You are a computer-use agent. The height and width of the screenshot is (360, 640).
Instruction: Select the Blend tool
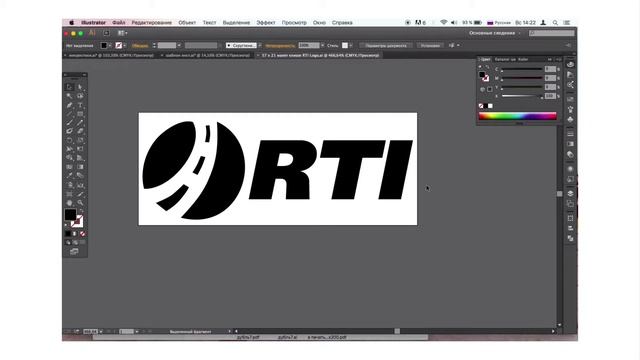tap(80, 176)
